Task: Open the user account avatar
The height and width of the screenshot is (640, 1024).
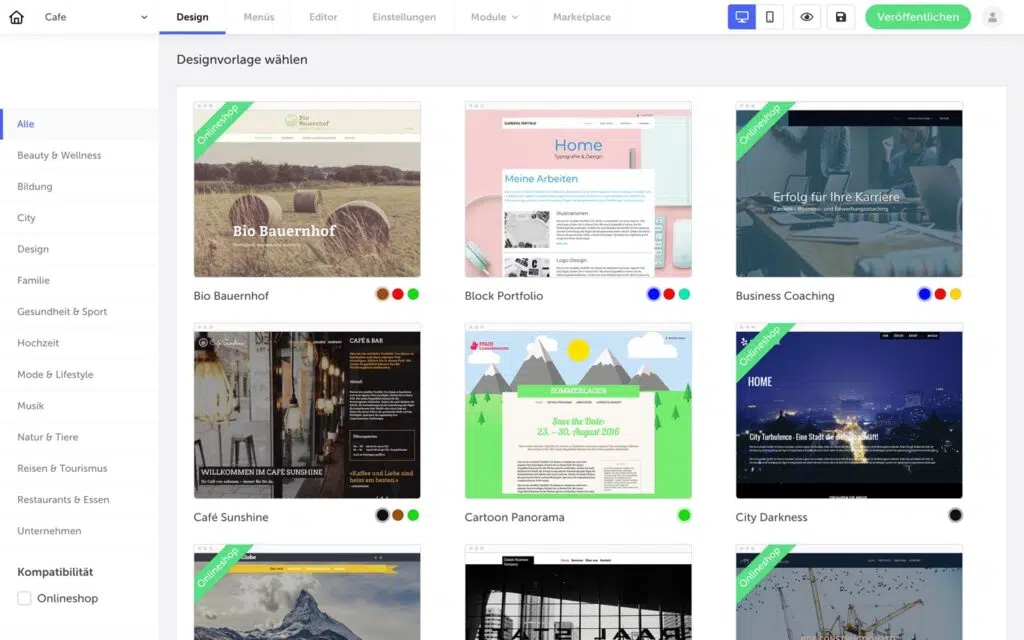Action: [x=992, y=17]
